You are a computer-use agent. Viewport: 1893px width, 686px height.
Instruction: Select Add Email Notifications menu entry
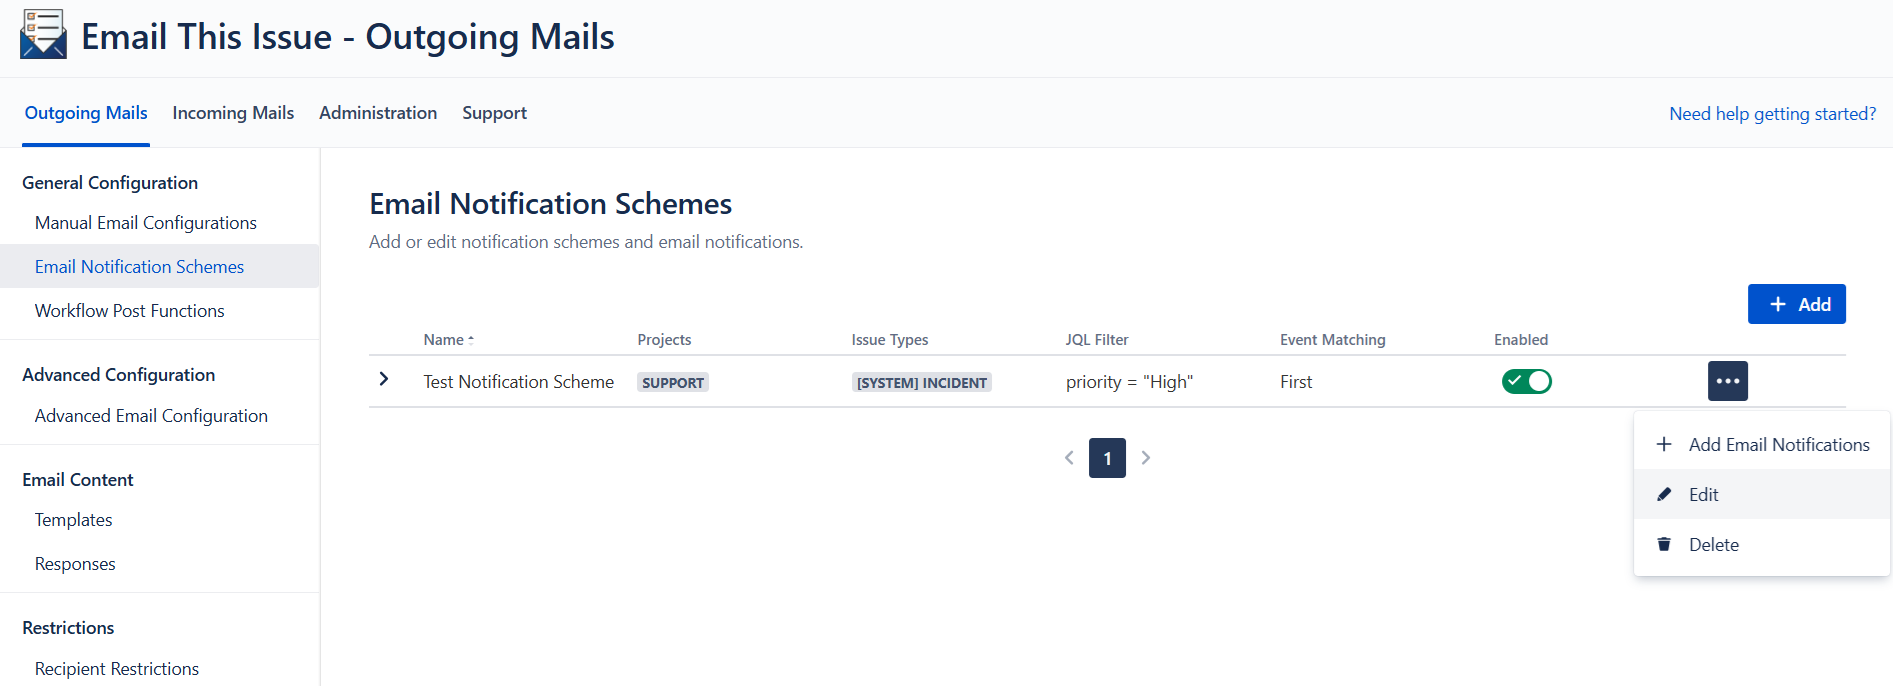point(1778,444)
